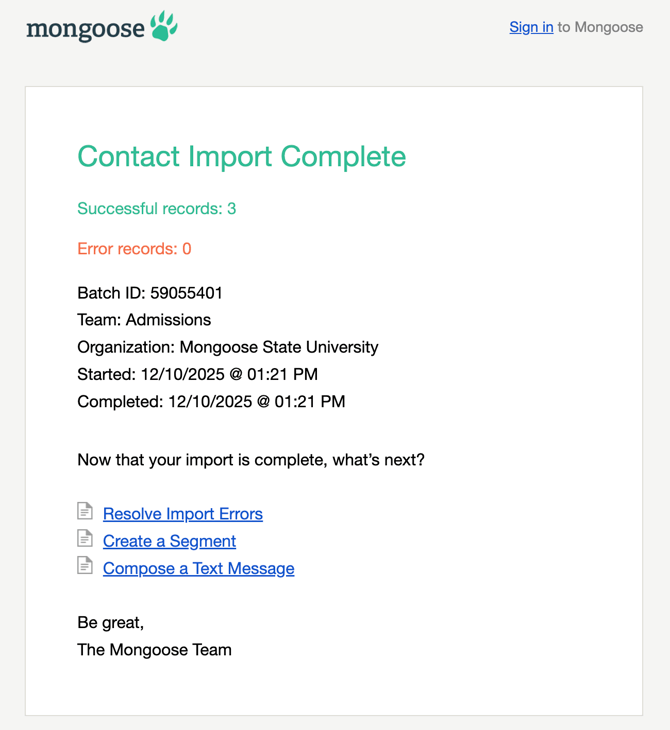Click the Started timestamp line

click(x=197, y=374)
